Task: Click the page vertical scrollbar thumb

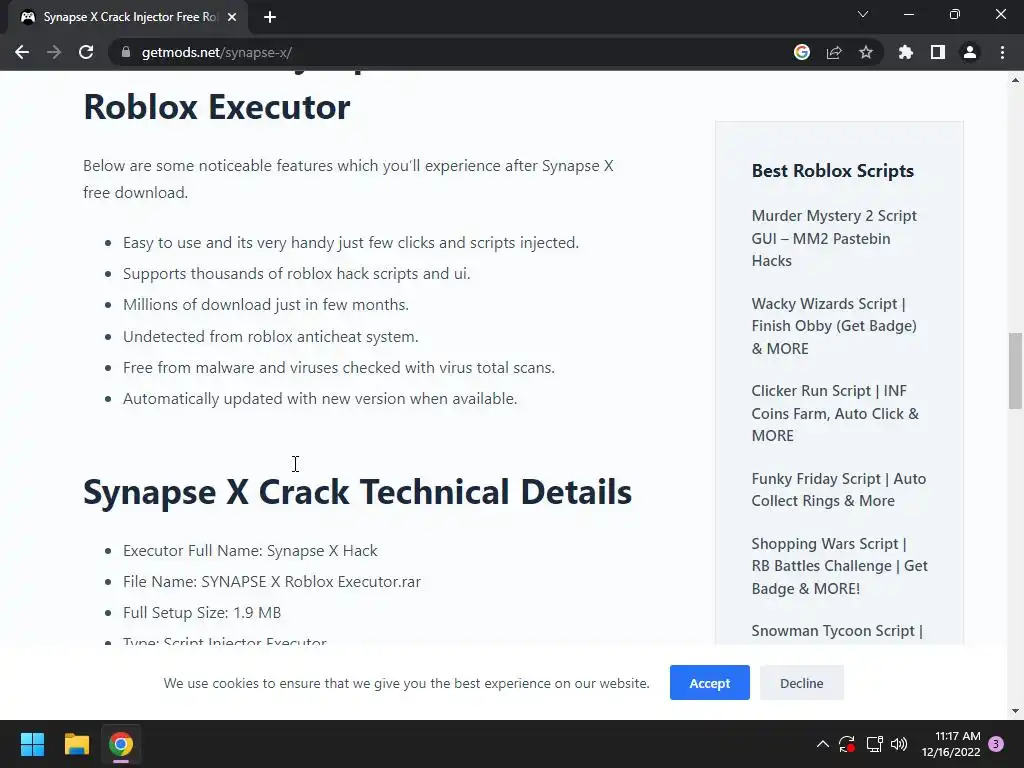Action: (x=1015, y=370)
